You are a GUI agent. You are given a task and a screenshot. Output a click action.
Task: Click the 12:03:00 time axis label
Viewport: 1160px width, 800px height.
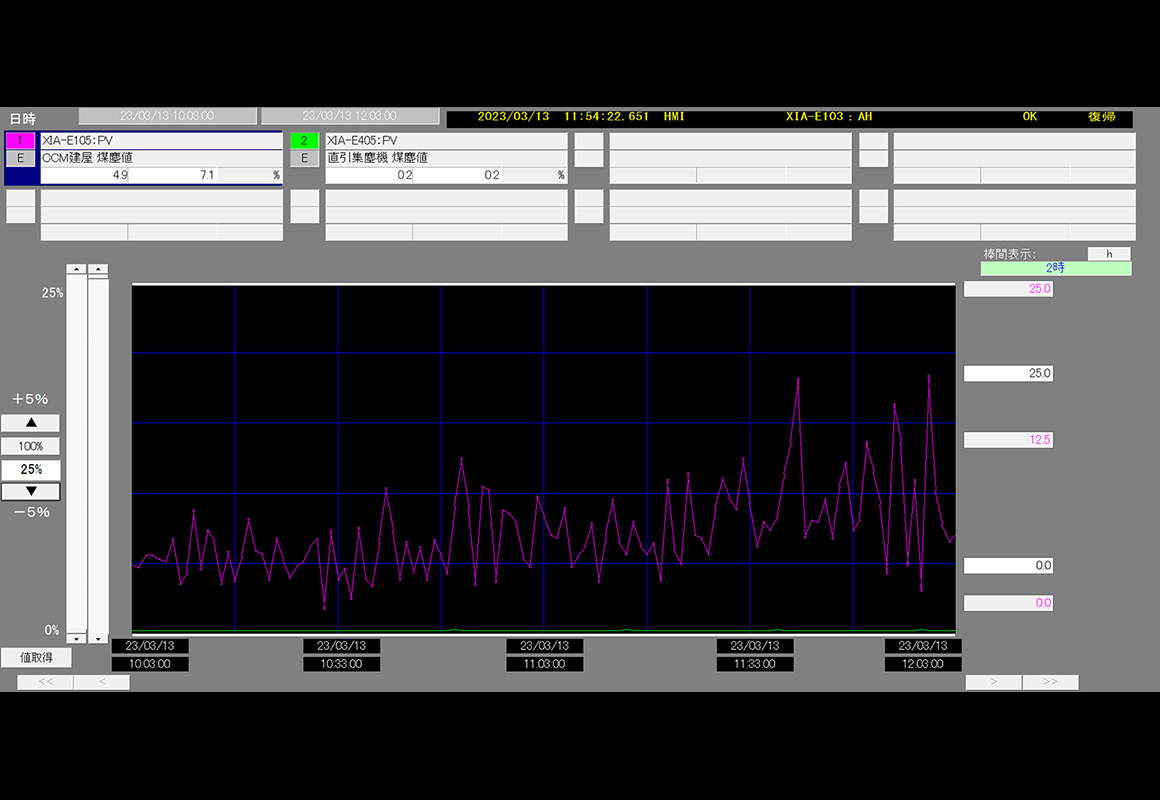coord(923,664)
